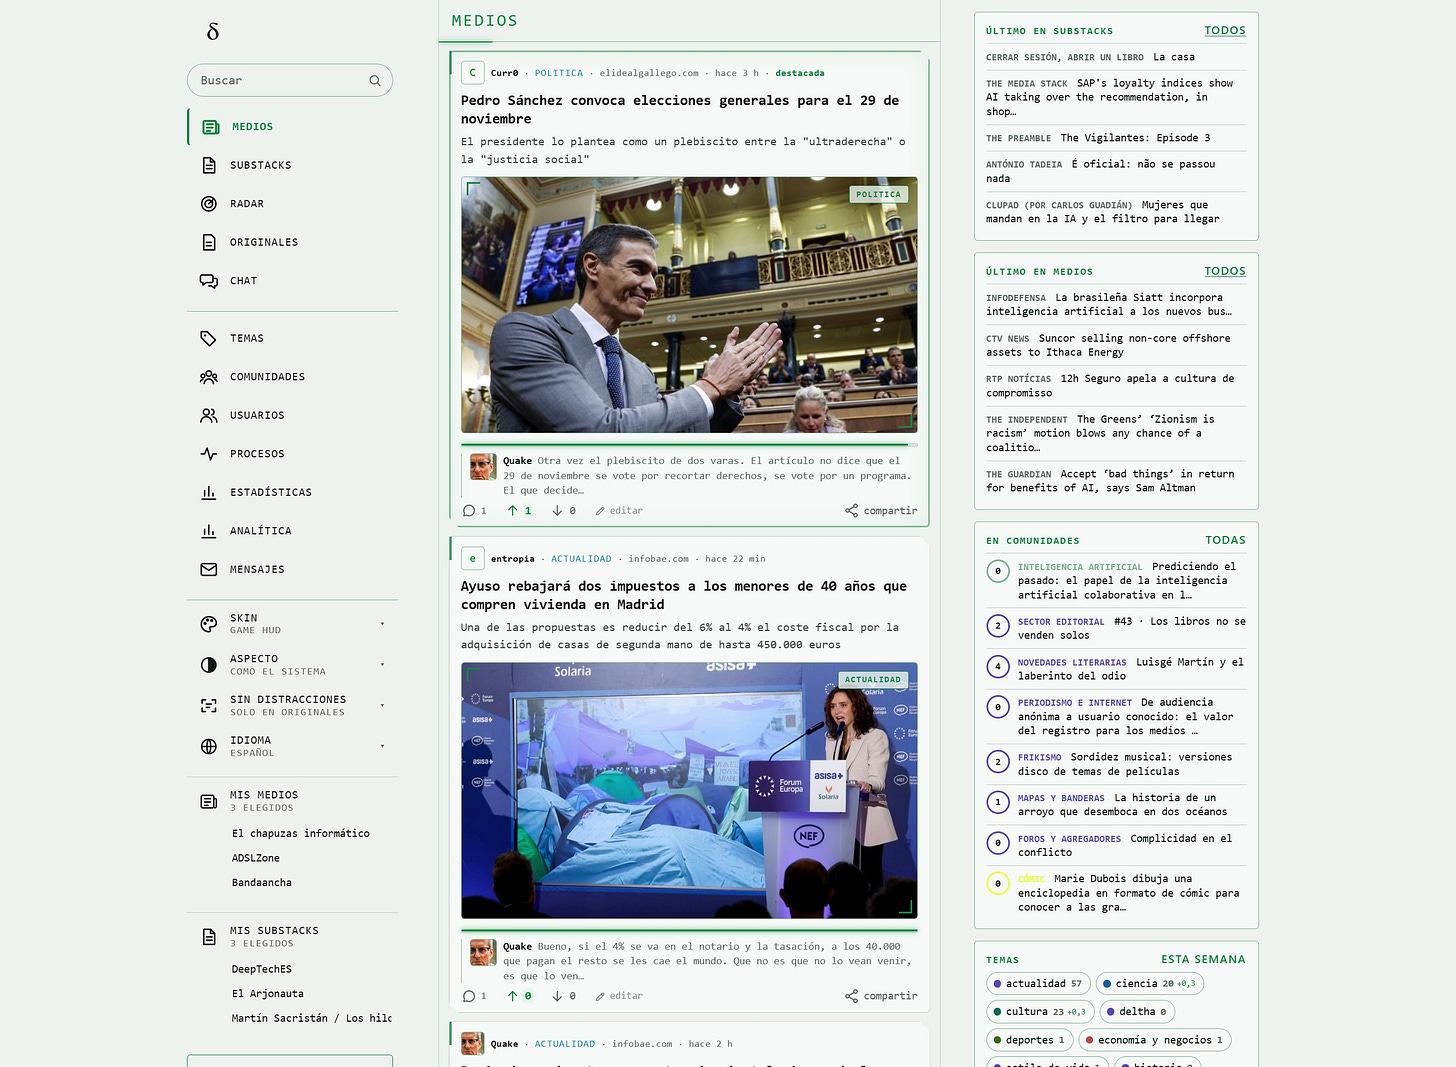Click Todos in Último en Medios
Image resolution: width=1456 pixels, height=1067 pixels.
1225,271
